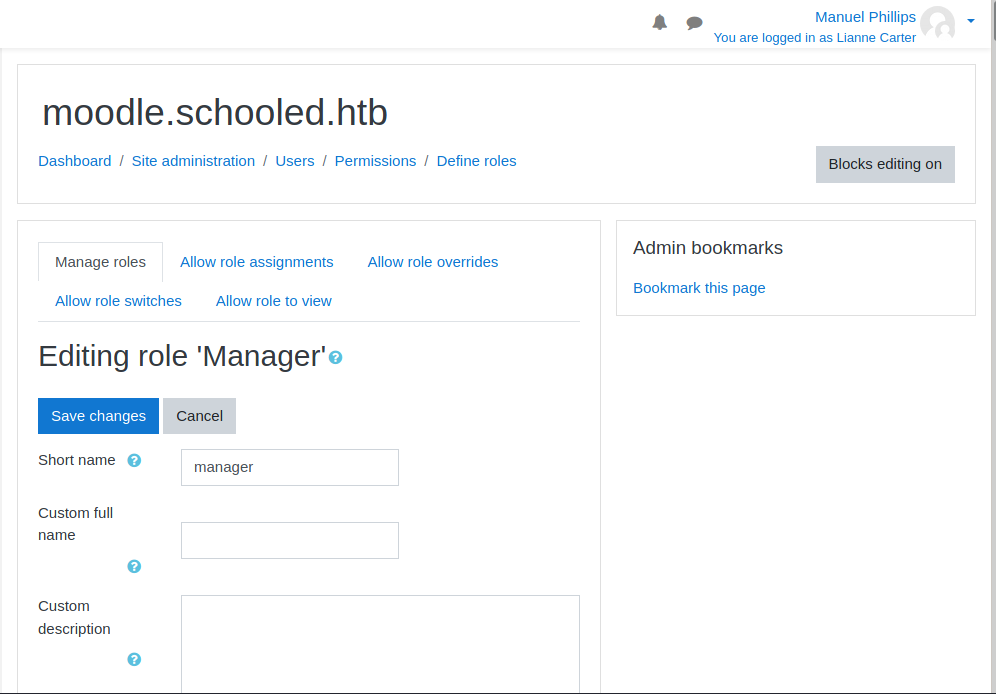This screenshot has height=694, width=996.
Task: Click help icon next to Short name
Action: [134, 461]
